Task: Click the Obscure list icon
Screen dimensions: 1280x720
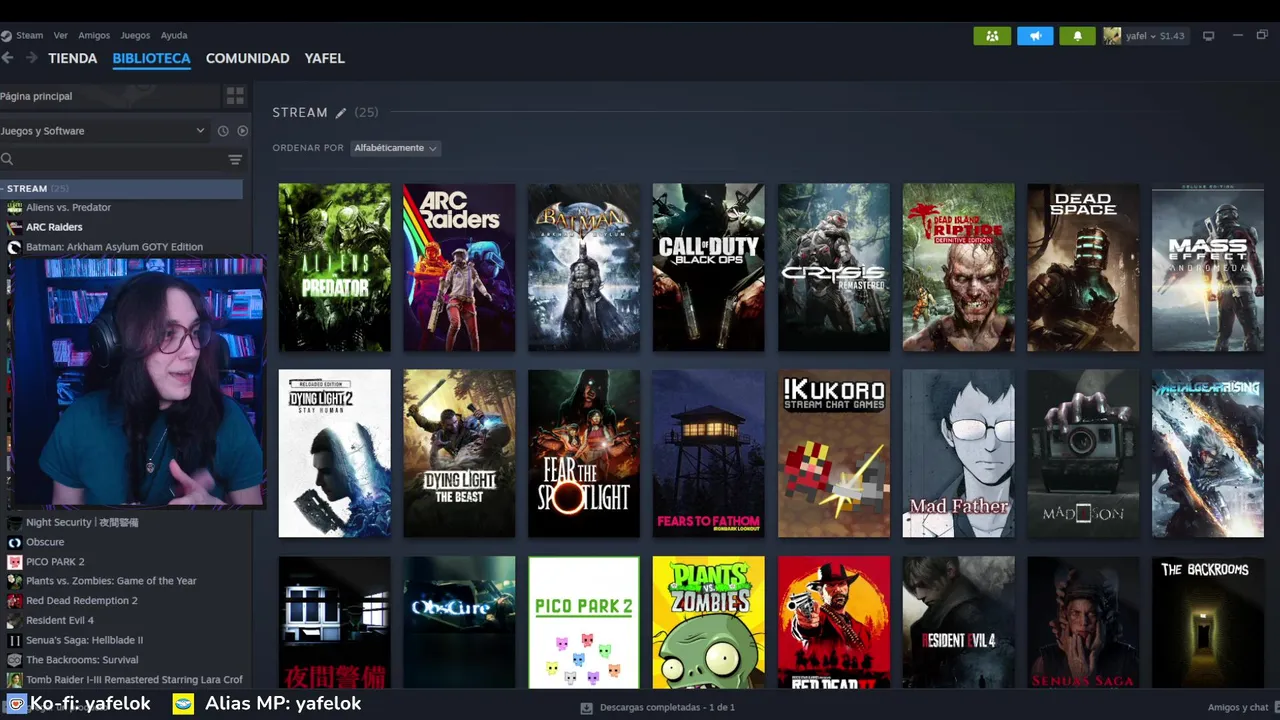Action: [x=14, y=542]
